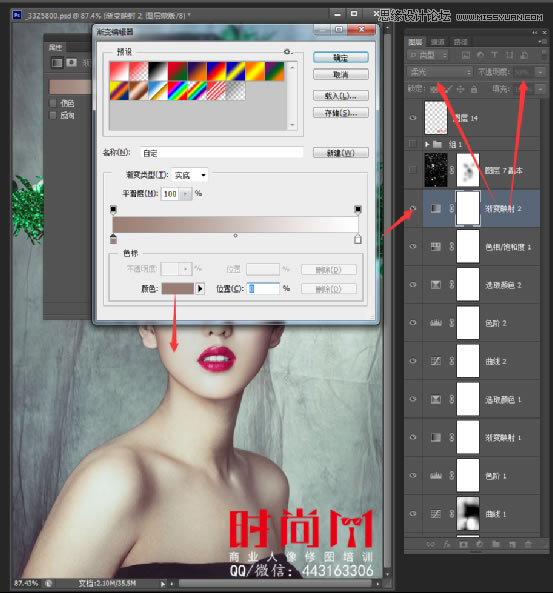553x593 pixels.
Task: Enable 仿色 dither checkbox in Properties
Action: [53, 103]
